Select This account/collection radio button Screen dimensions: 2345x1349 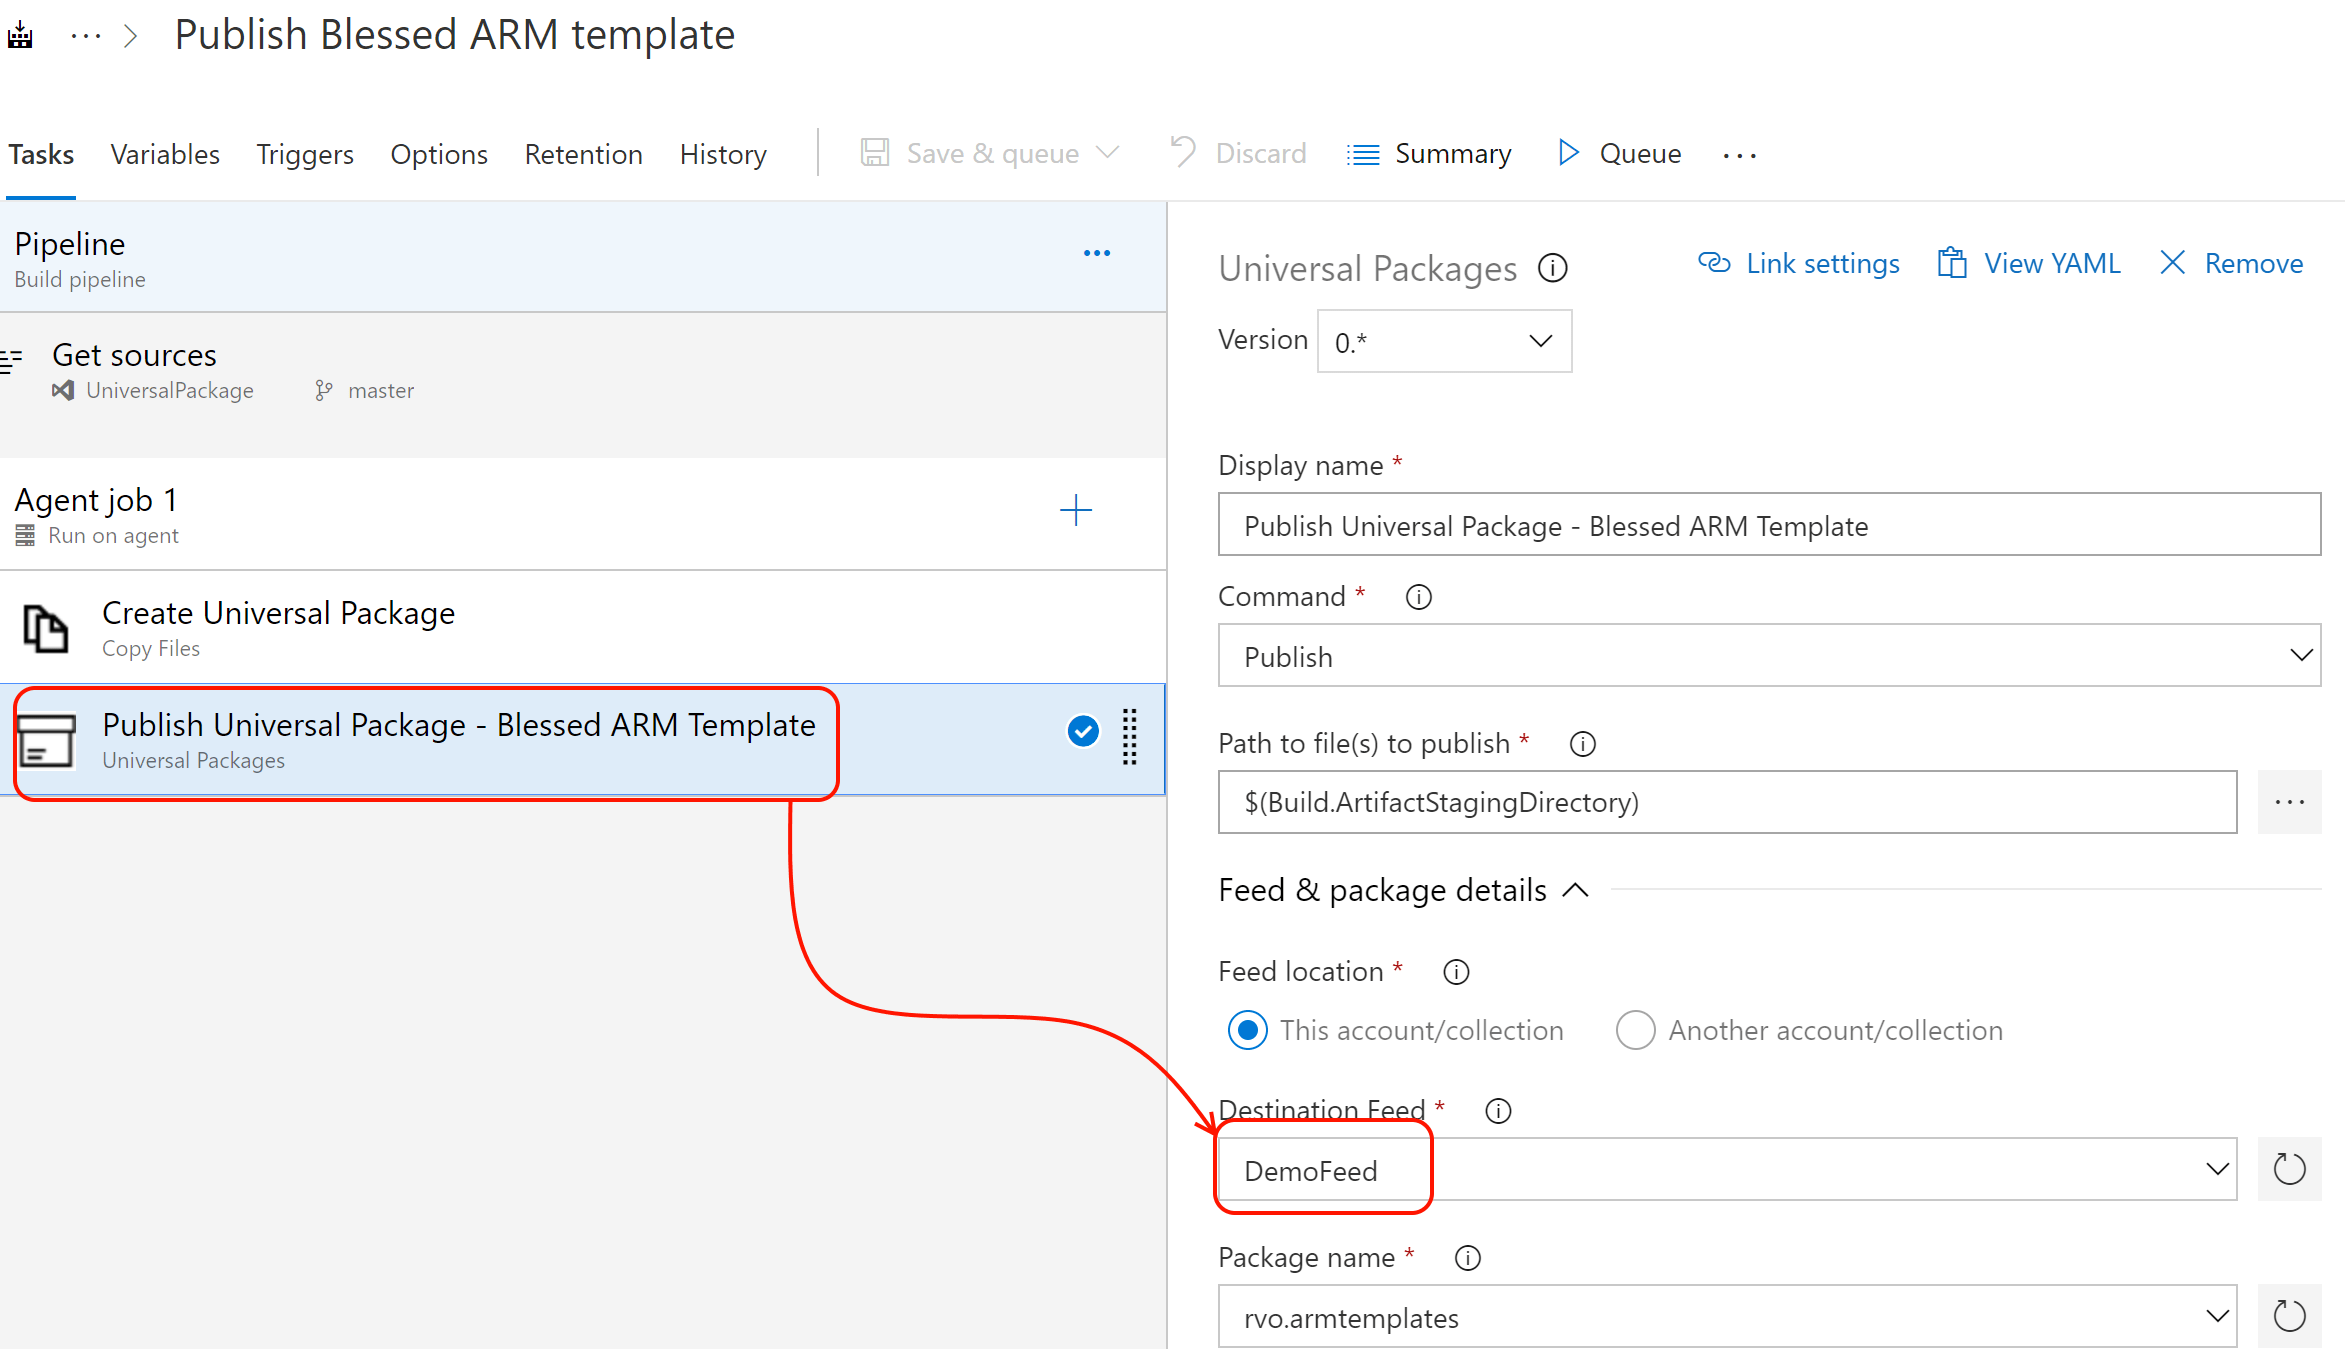(x=1247, y=1030)
